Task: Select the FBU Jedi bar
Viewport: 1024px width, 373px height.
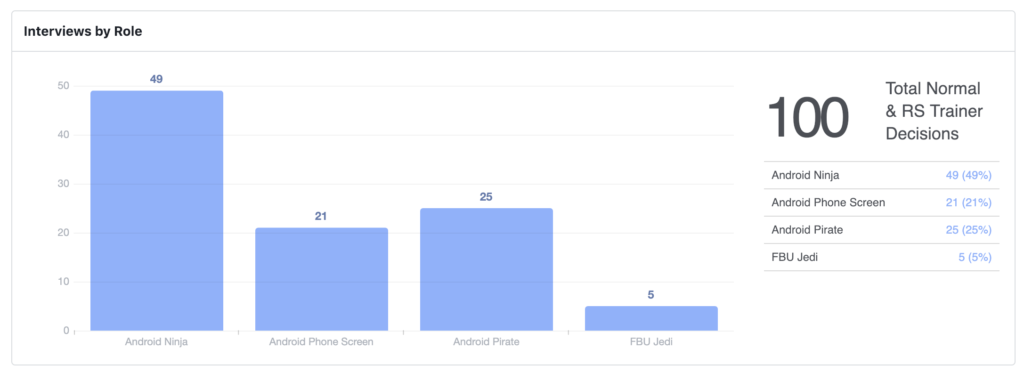Action: pyautogui.click(x=651, y=318)
